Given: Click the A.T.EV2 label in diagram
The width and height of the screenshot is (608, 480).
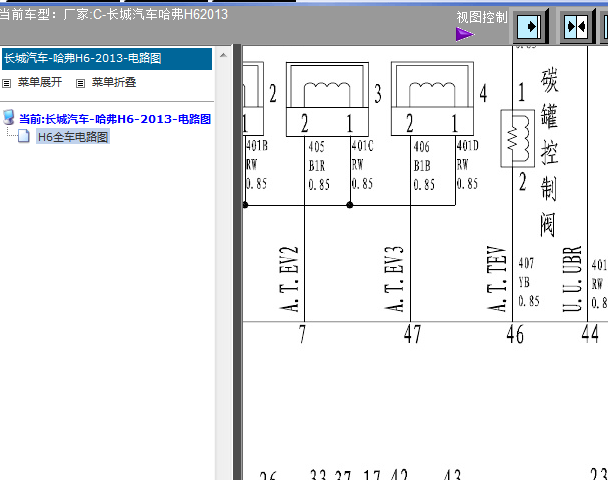Looking at the screenshot, I should tap(289, 279).
